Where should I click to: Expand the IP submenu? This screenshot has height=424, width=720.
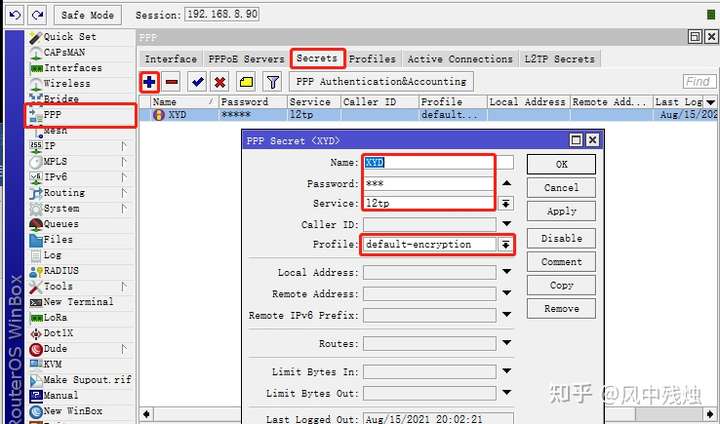(x=124, y=146)
